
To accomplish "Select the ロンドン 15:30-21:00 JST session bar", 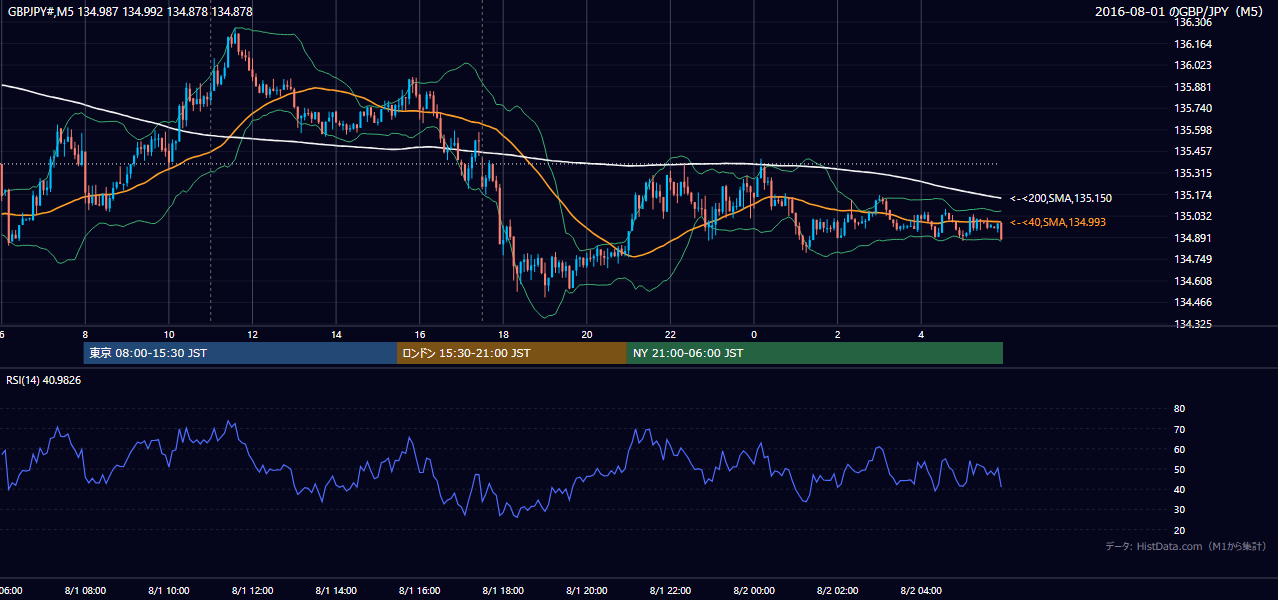I will tap(512, 353).
